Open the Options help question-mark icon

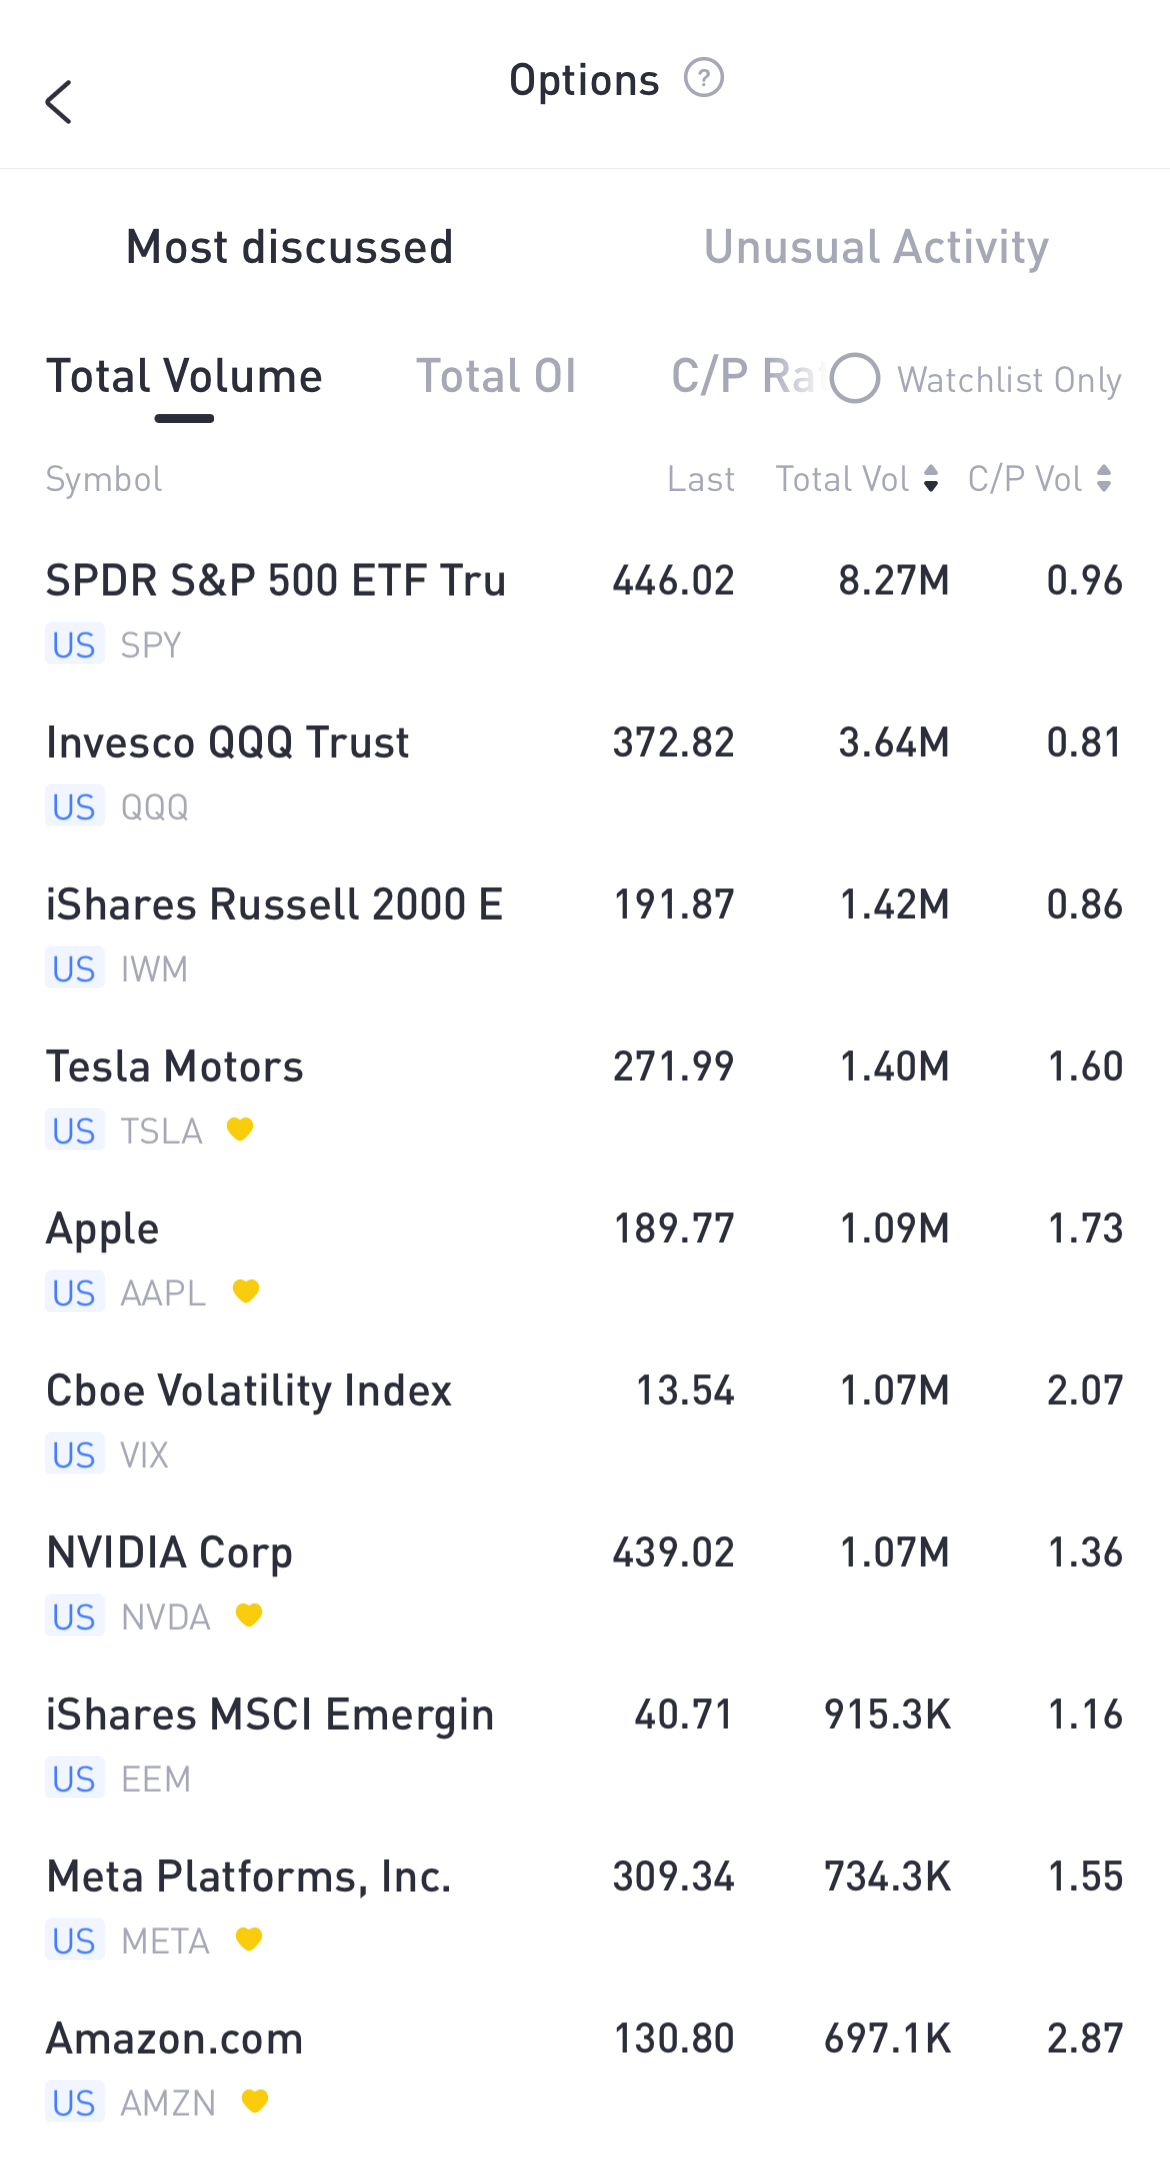703,78
